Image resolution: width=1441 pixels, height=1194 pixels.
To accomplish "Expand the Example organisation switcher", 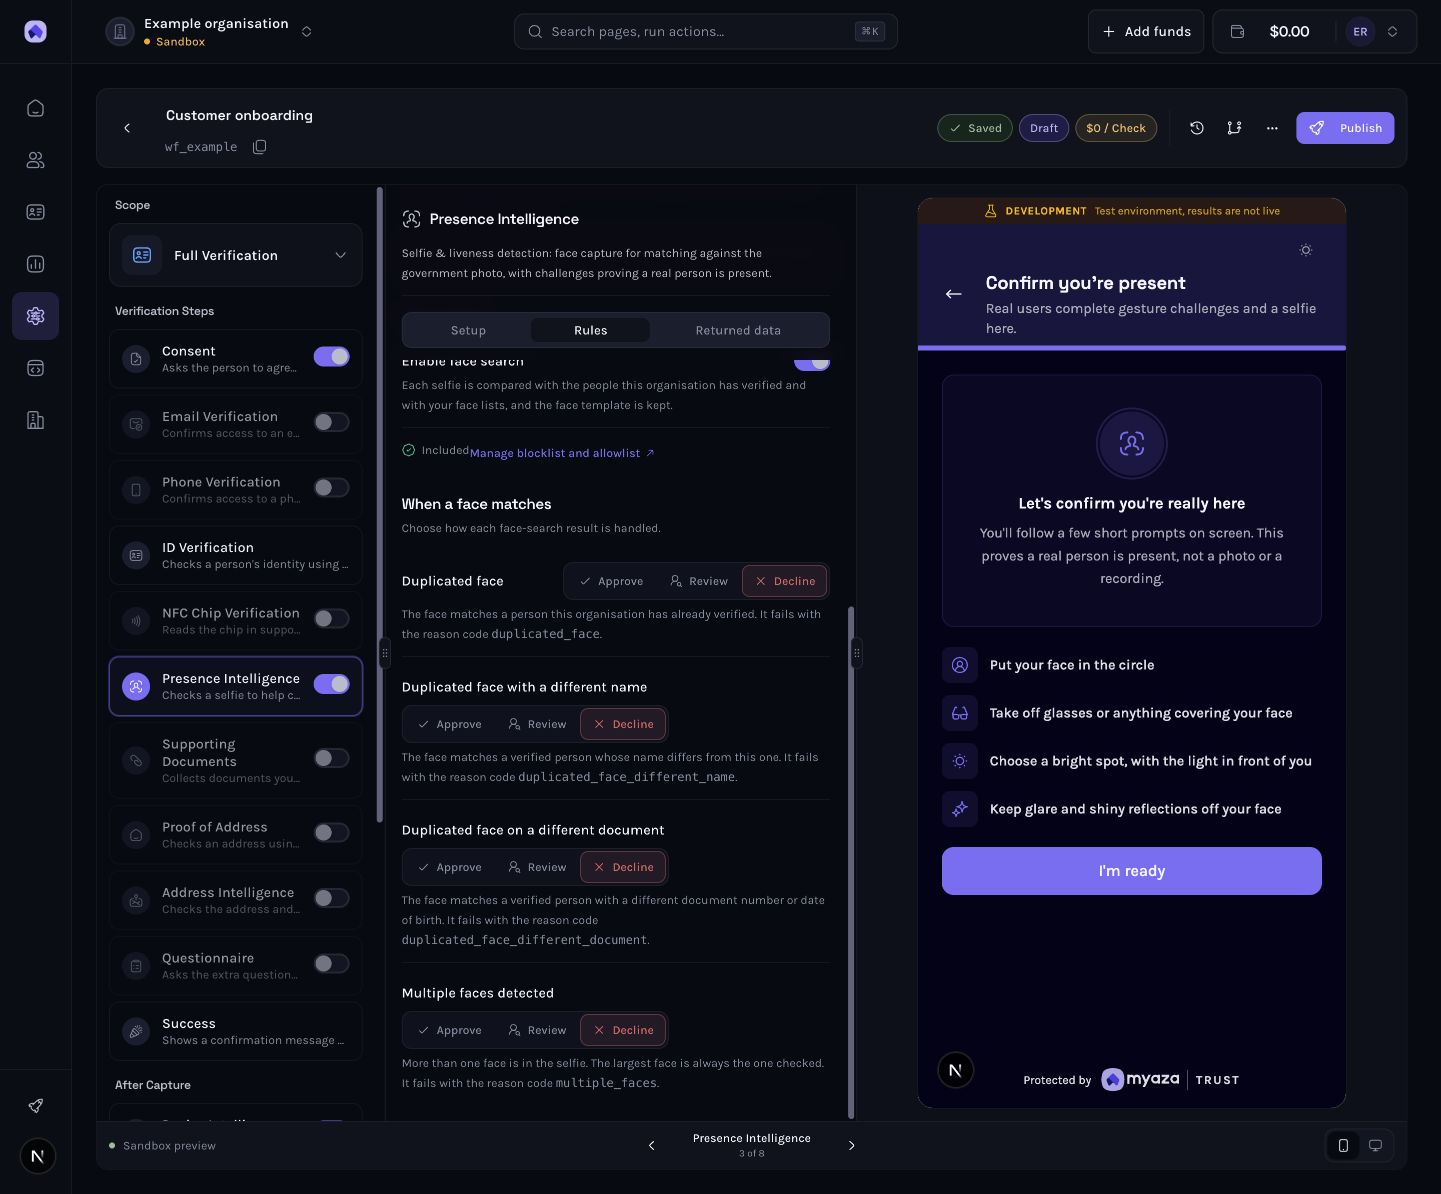I will click(306, 32).
